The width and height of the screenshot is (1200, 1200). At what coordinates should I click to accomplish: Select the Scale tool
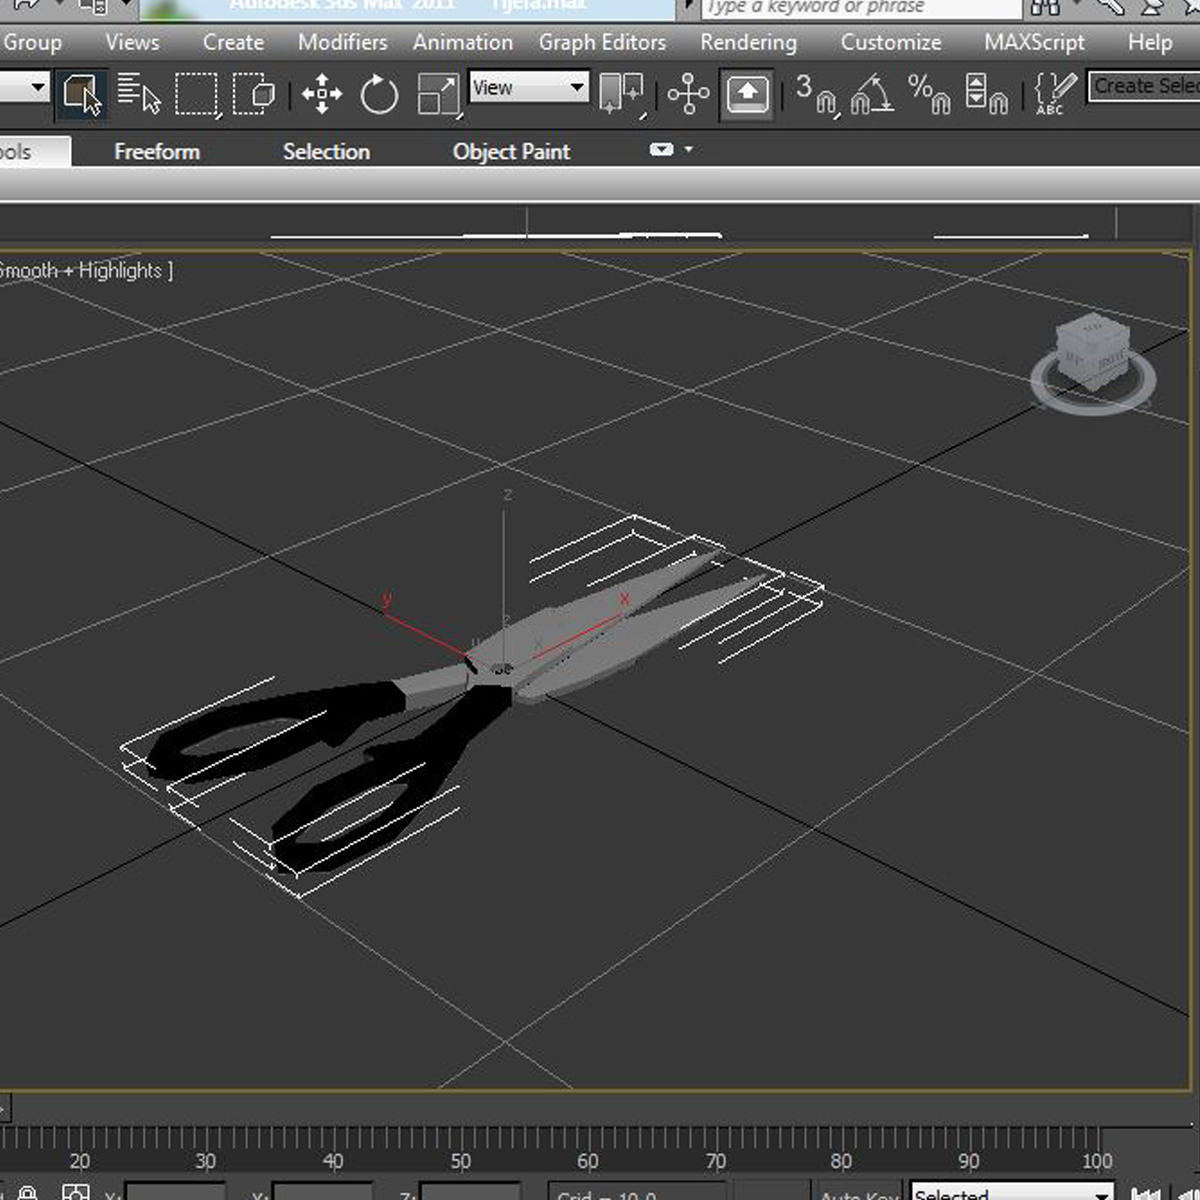click(438, 94)
